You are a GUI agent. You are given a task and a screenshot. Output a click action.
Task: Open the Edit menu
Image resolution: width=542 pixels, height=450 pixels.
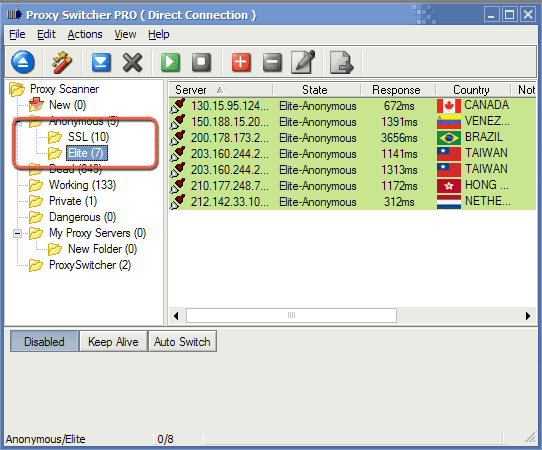coord(46,34)
